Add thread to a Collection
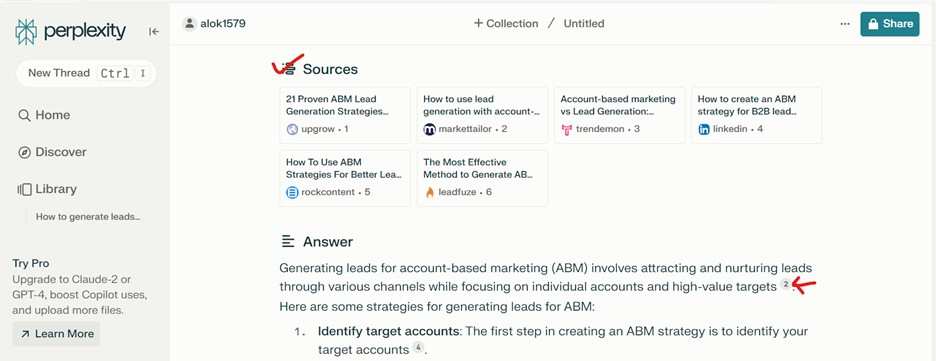 point(506,24)
